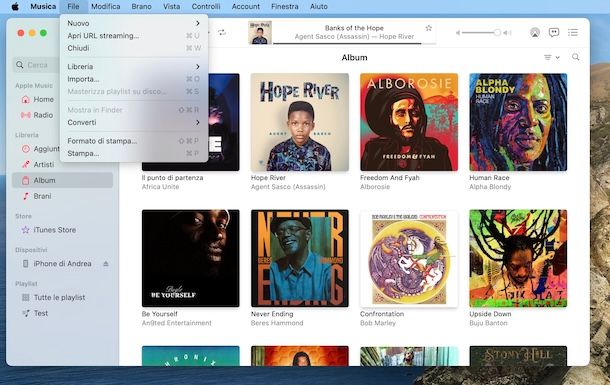610x385 pixels.
Task: Open the Hope River album cover
Action: (300, 122)
